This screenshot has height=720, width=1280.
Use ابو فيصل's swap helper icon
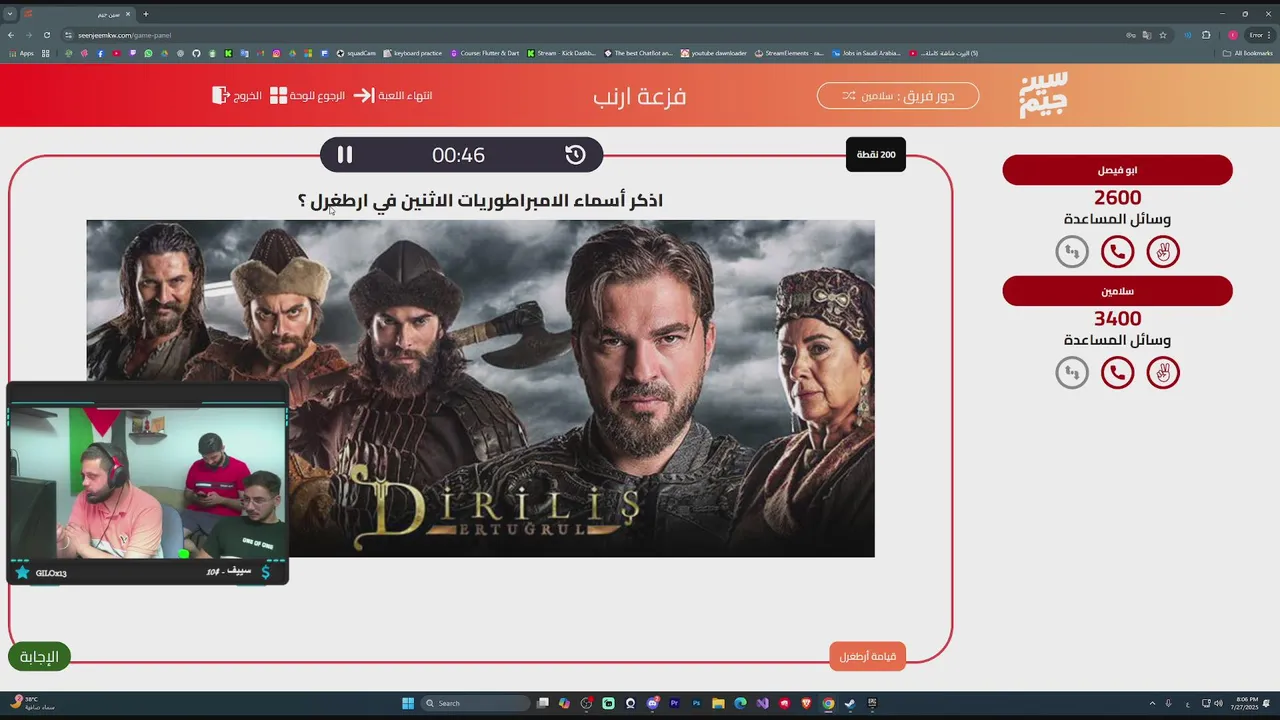[1072, 252]
